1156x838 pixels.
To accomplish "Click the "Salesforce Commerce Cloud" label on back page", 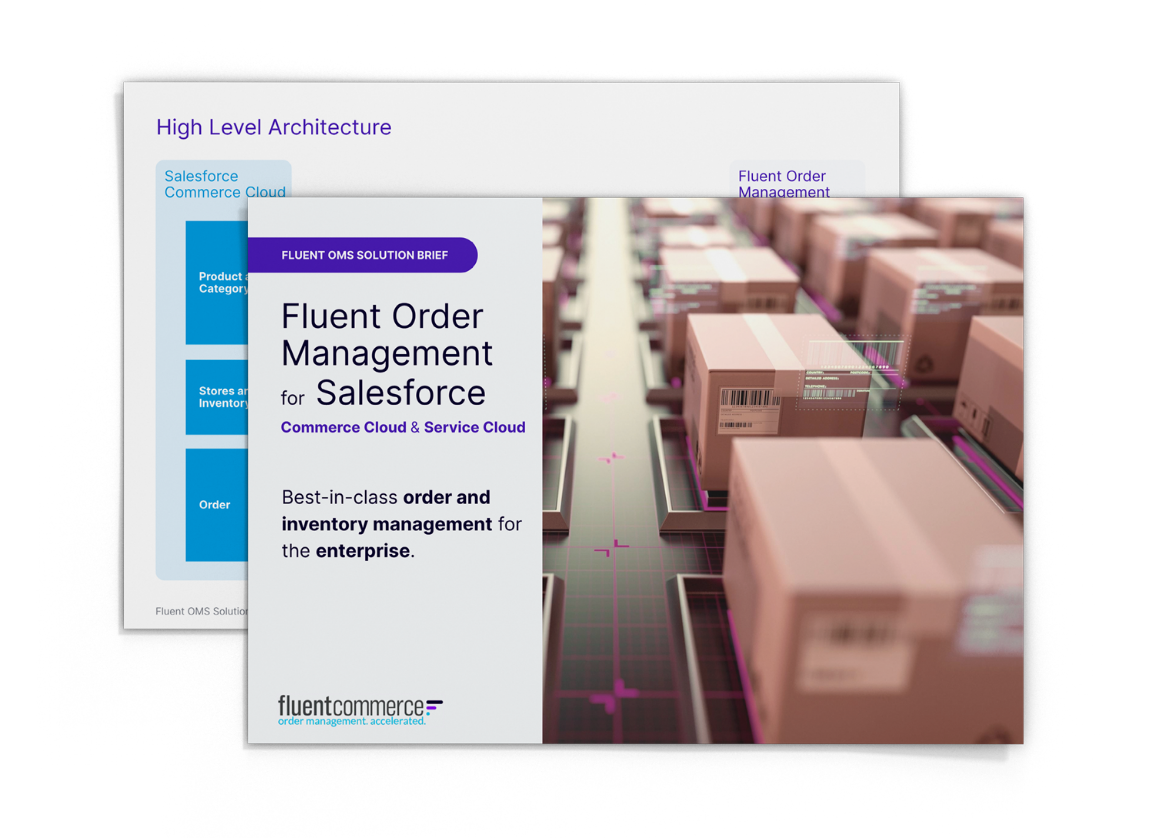I will tap(225, 184).
